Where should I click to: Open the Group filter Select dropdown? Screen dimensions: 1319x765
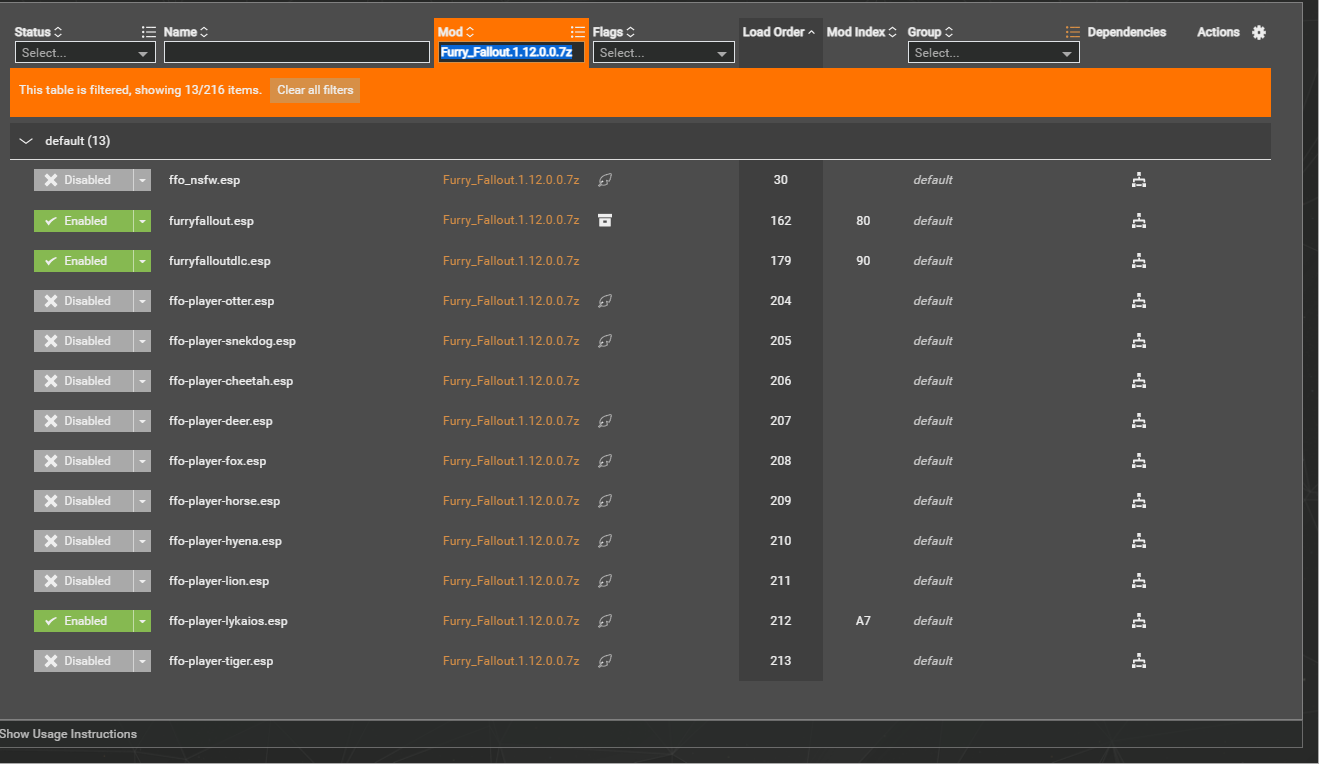pos(994,53)
